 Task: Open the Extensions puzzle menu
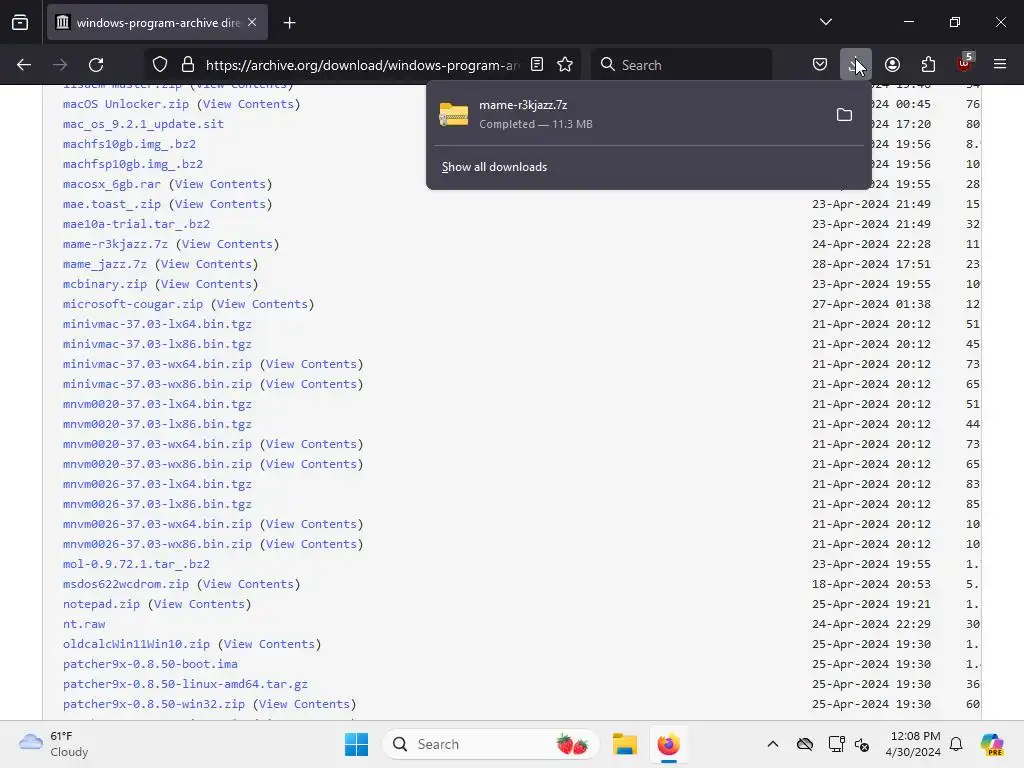pyautogui.click(x=928, y=65)
